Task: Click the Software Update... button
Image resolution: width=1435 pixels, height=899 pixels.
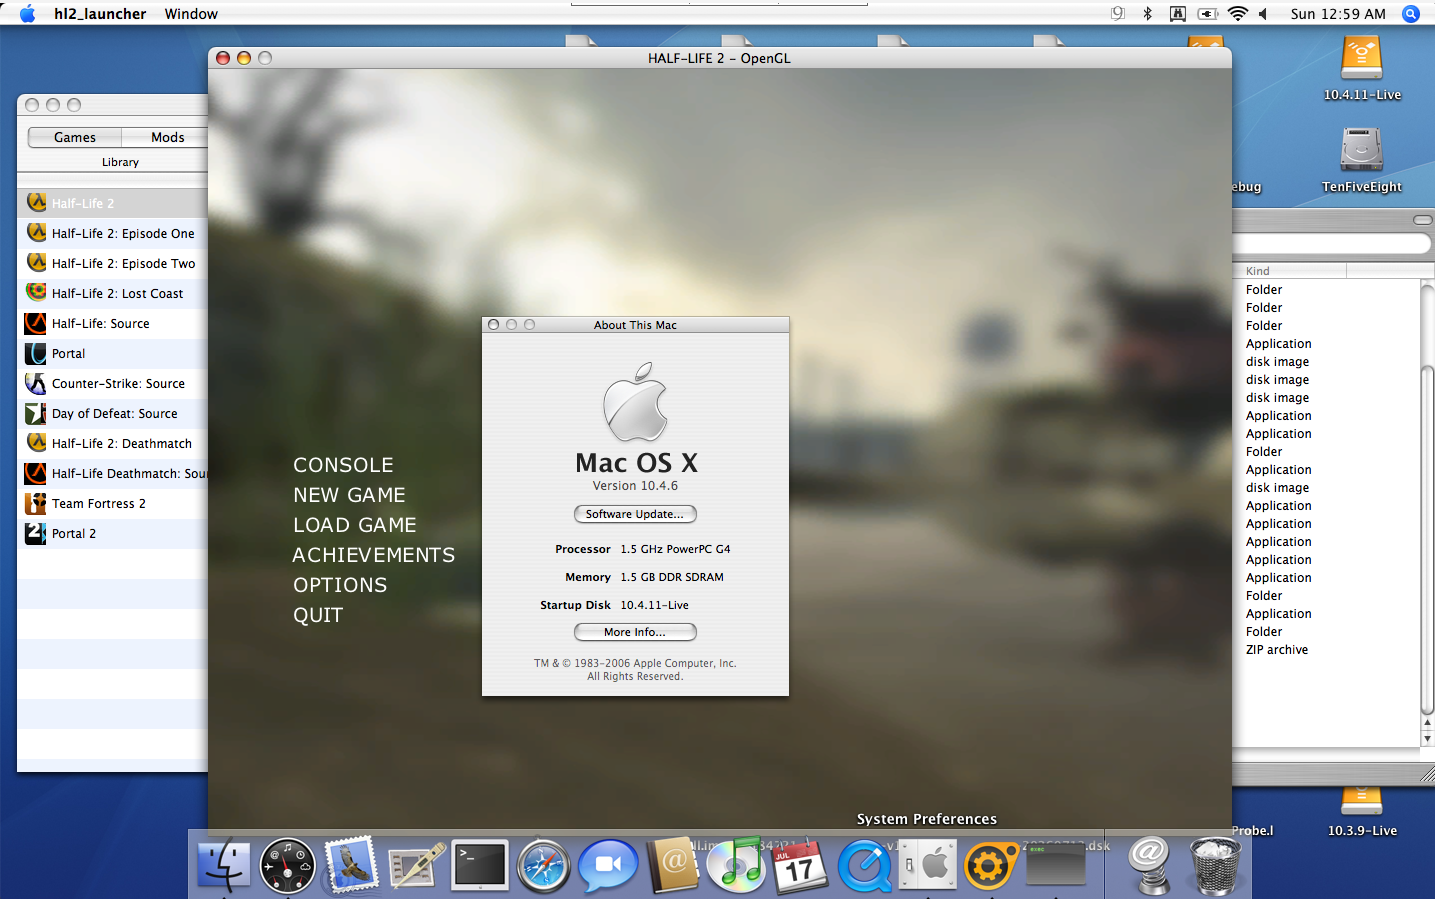Action: tap(635, 514)
